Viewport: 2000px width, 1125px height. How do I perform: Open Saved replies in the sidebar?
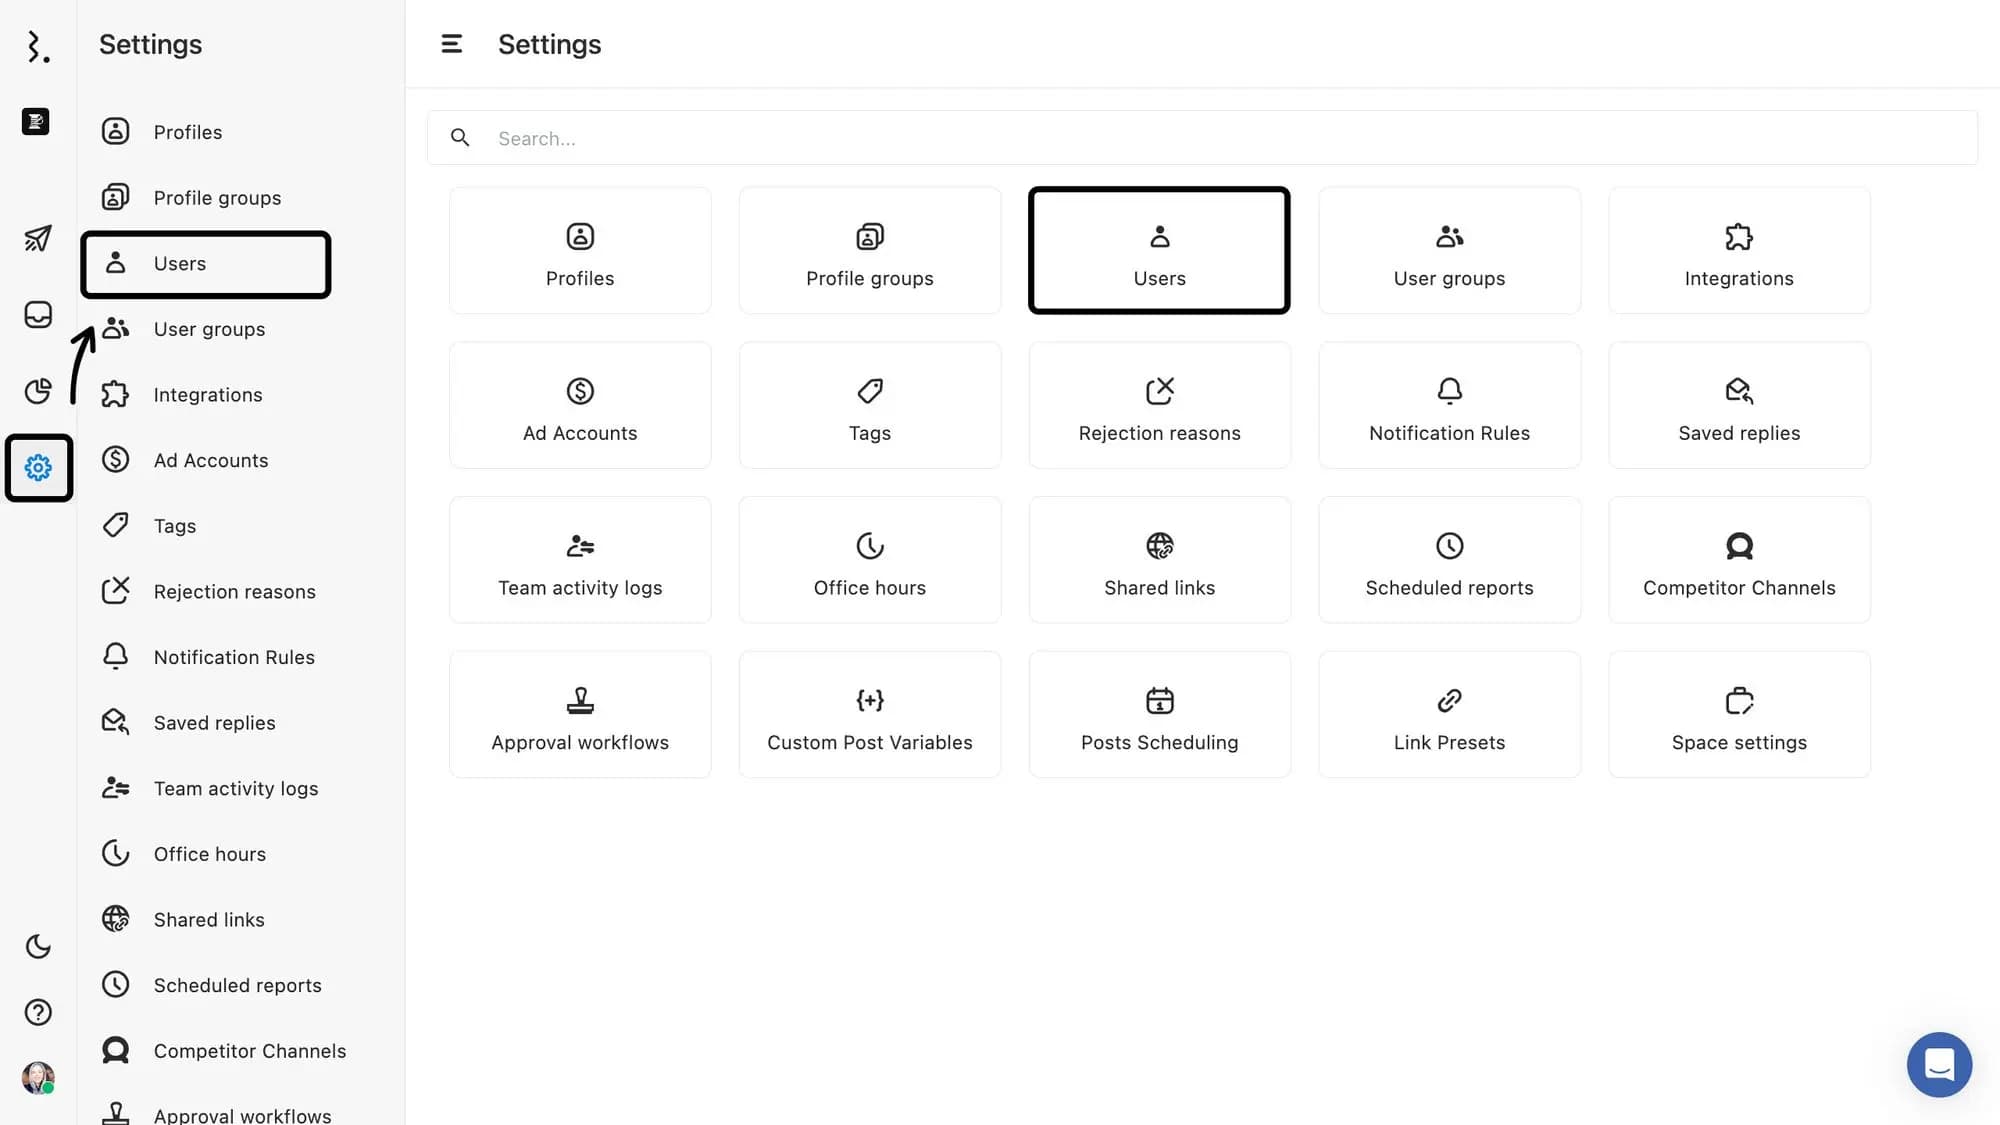tap(241, 723)
